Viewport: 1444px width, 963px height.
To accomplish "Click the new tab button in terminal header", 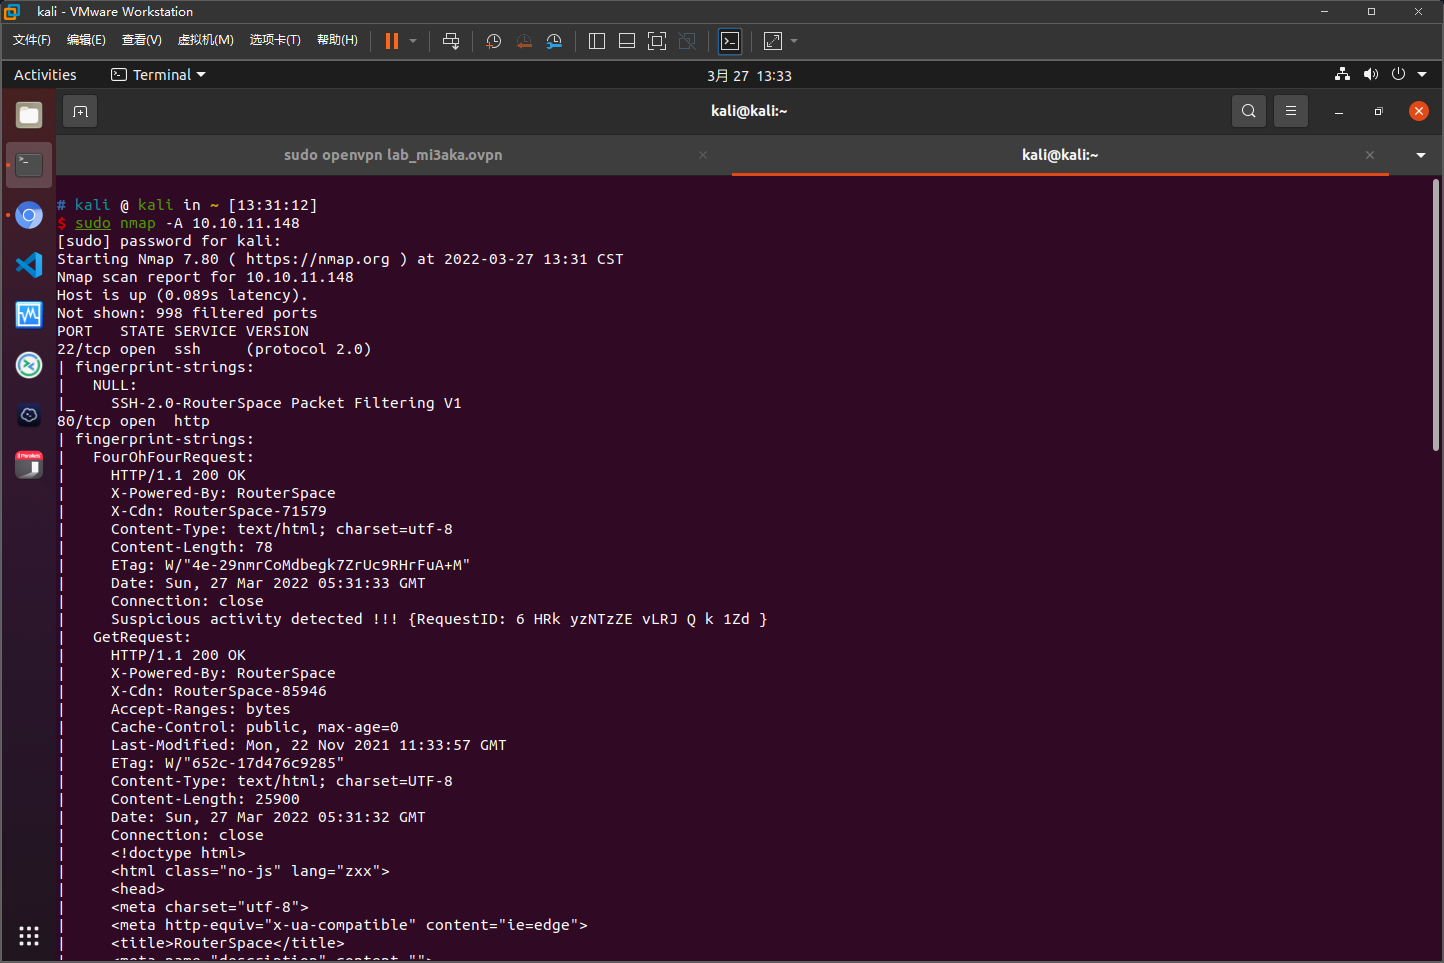I will pyautogui.click(x=80, y=111).
